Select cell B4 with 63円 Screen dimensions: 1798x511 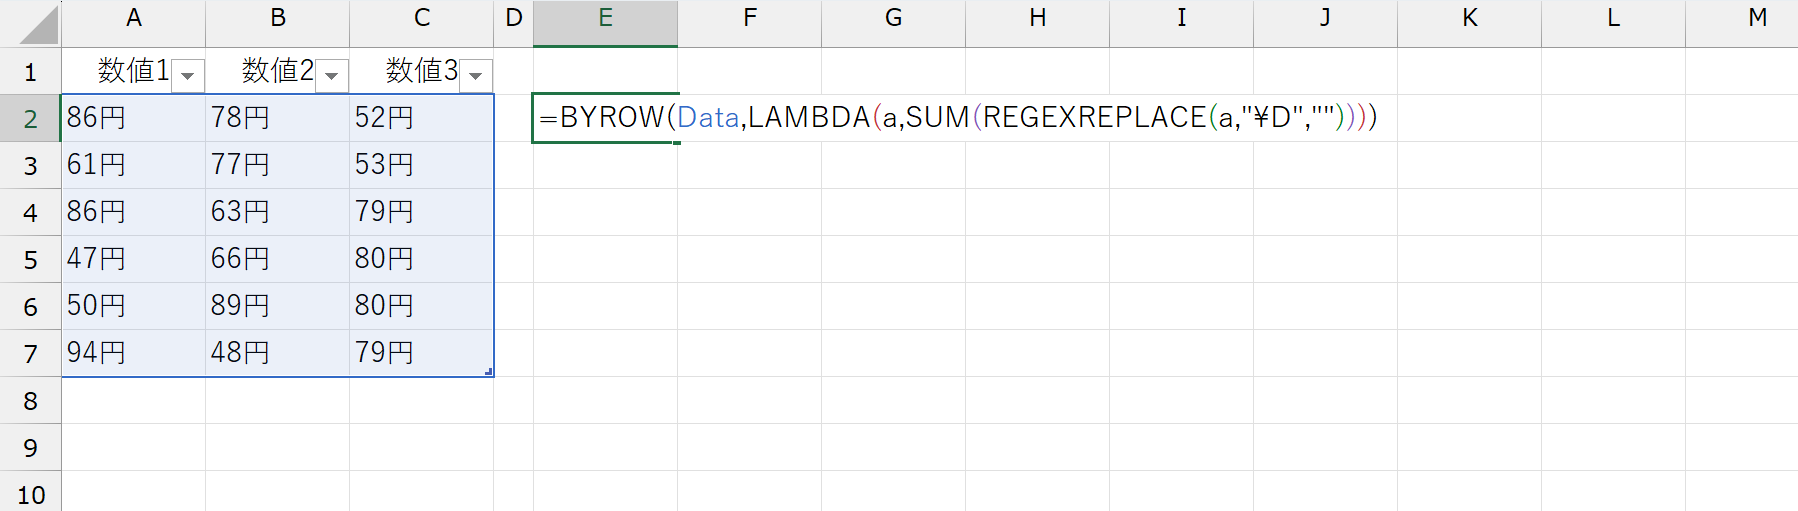click(277, 212)
